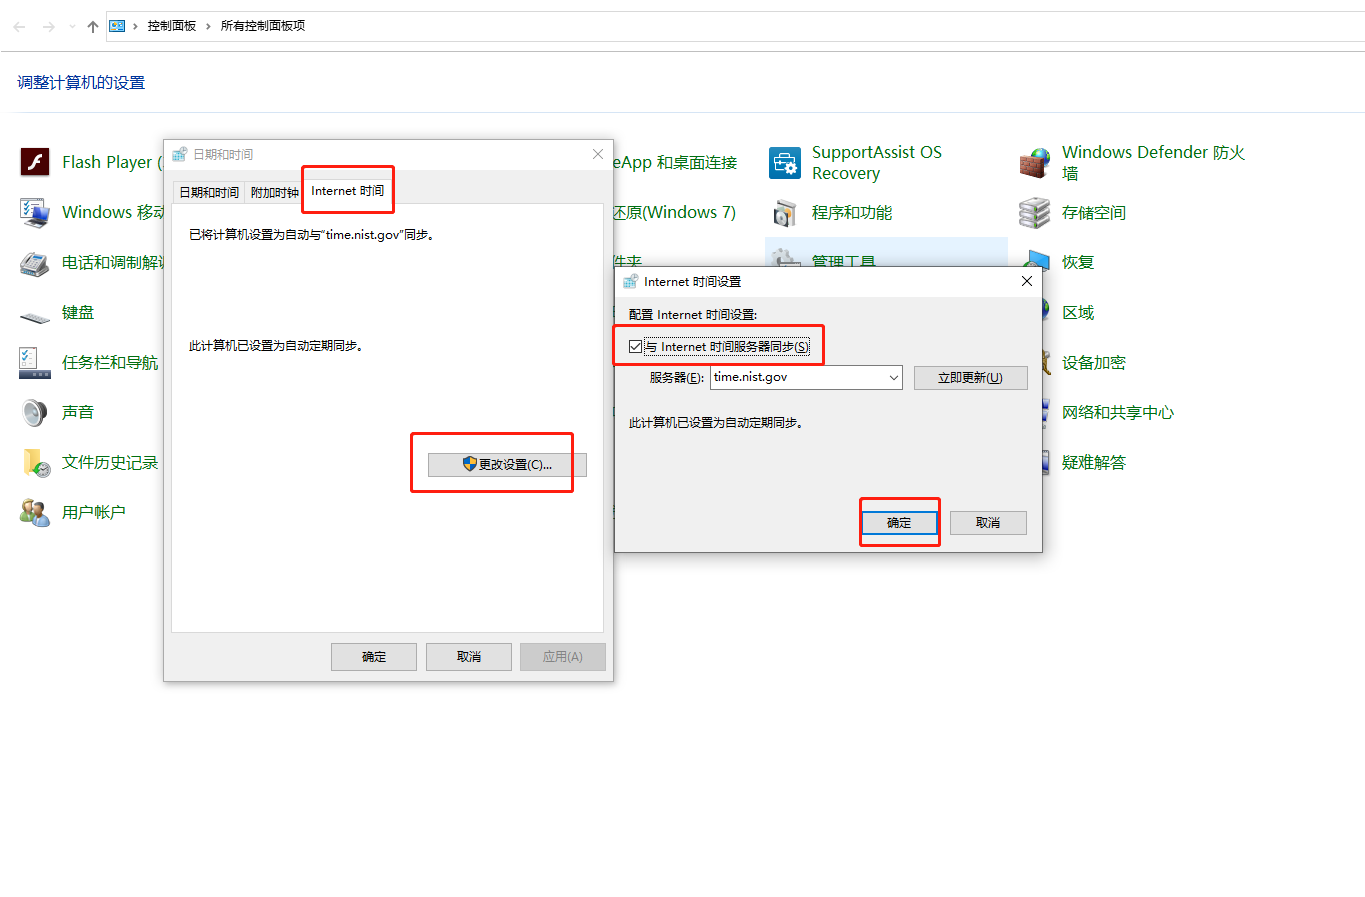Image resolution: width=1365 pixels, height=897 pixels.
Task: Click the sound (声音) speaker icon
Action: pos(35,412)
